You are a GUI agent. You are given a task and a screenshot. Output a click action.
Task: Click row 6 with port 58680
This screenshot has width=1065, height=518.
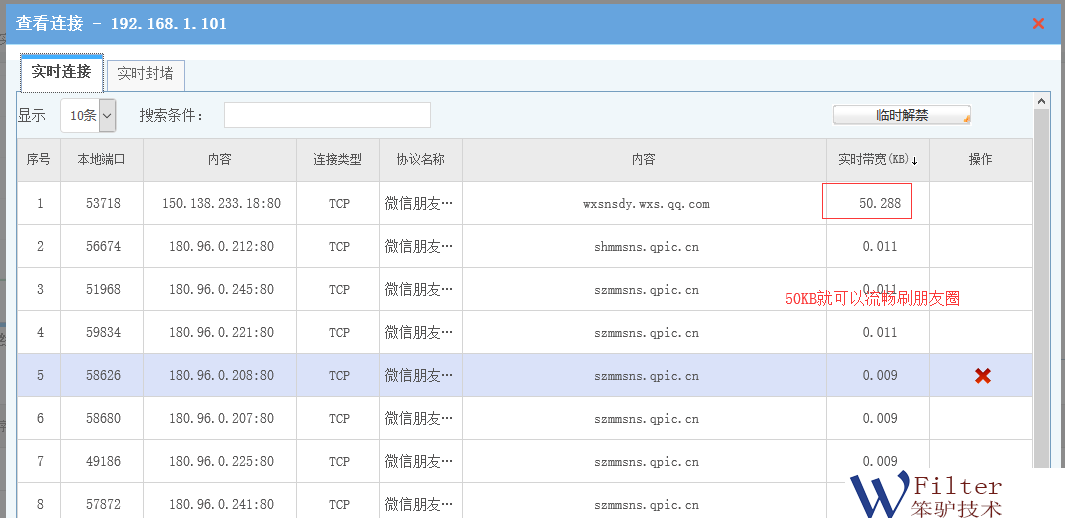click(x=101, y=419)
